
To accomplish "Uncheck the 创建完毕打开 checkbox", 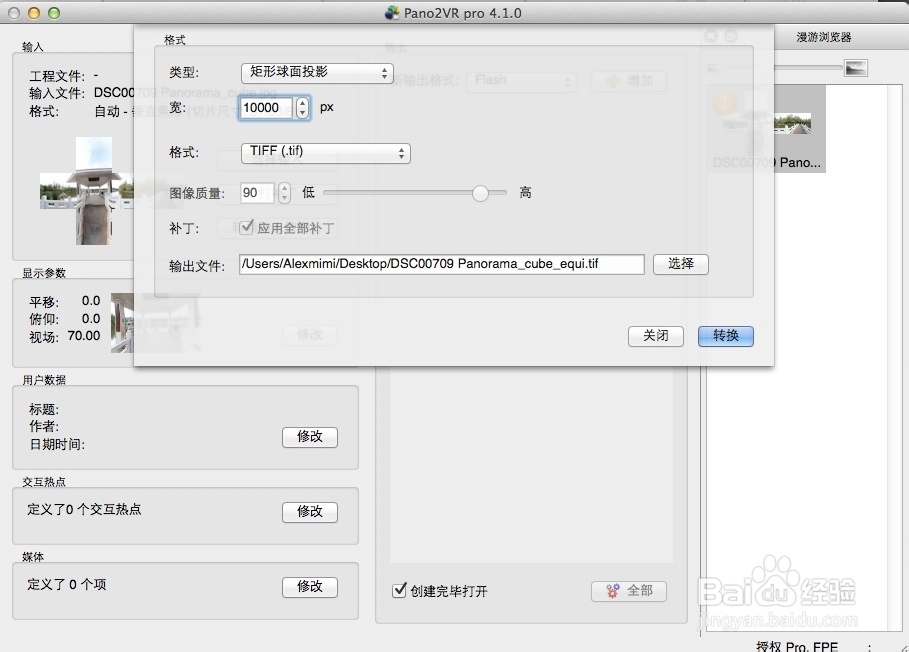I will pyautogui.click(x=399, y=591).
